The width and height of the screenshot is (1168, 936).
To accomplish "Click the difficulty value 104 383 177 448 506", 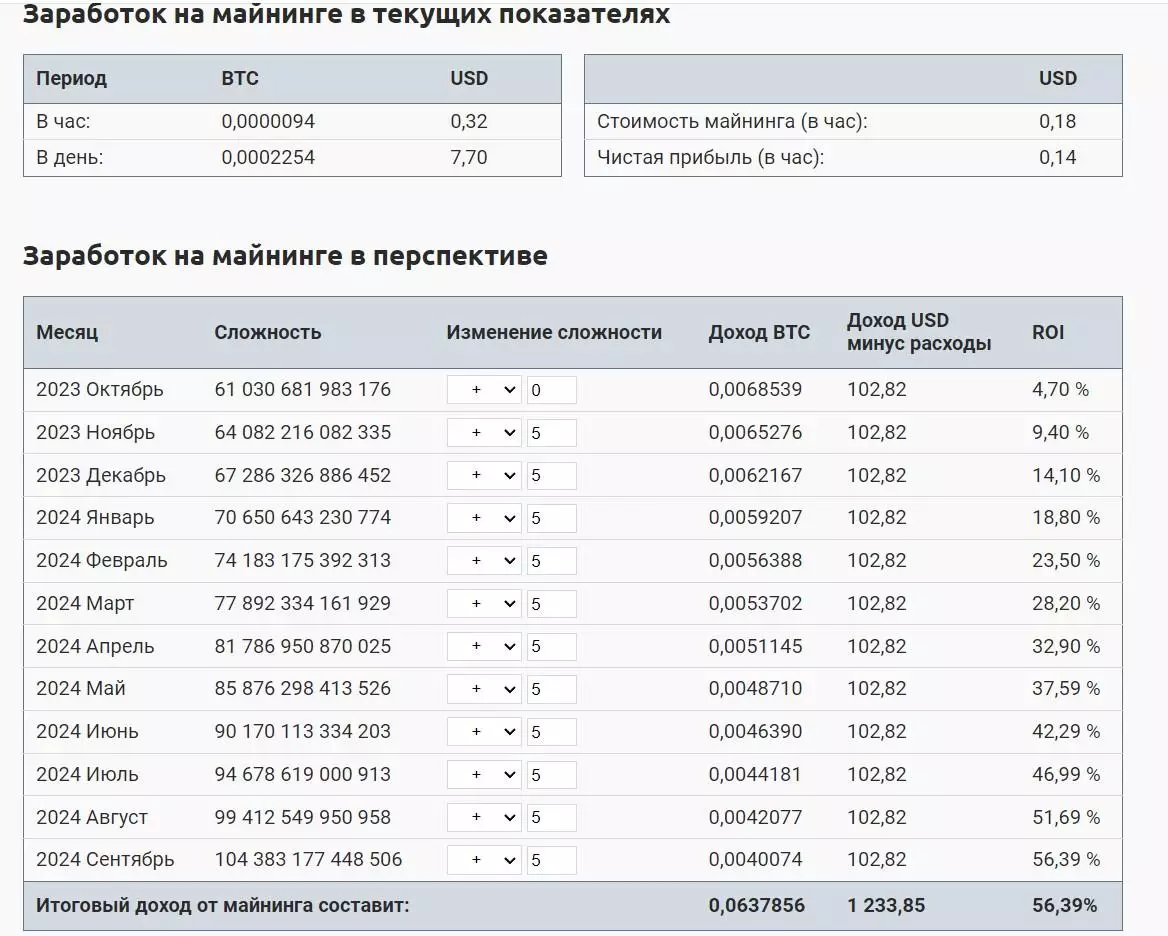I will coord(308,859).
